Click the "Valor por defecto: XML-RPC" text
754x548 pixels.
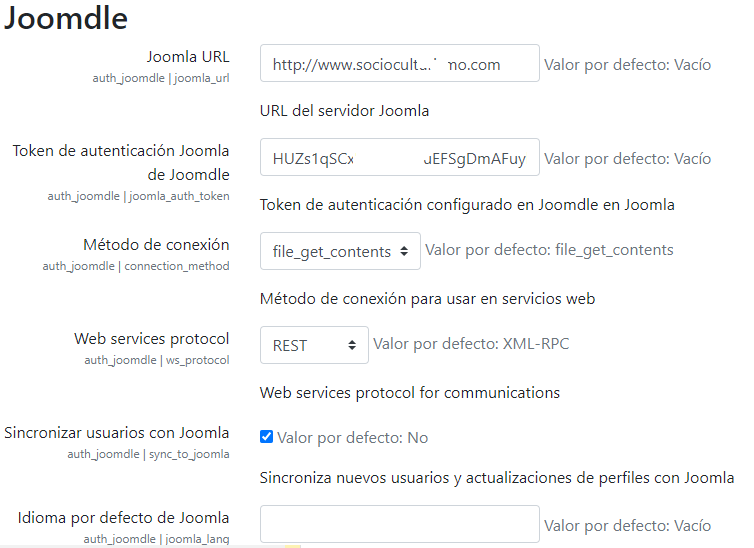coord(471,345)
